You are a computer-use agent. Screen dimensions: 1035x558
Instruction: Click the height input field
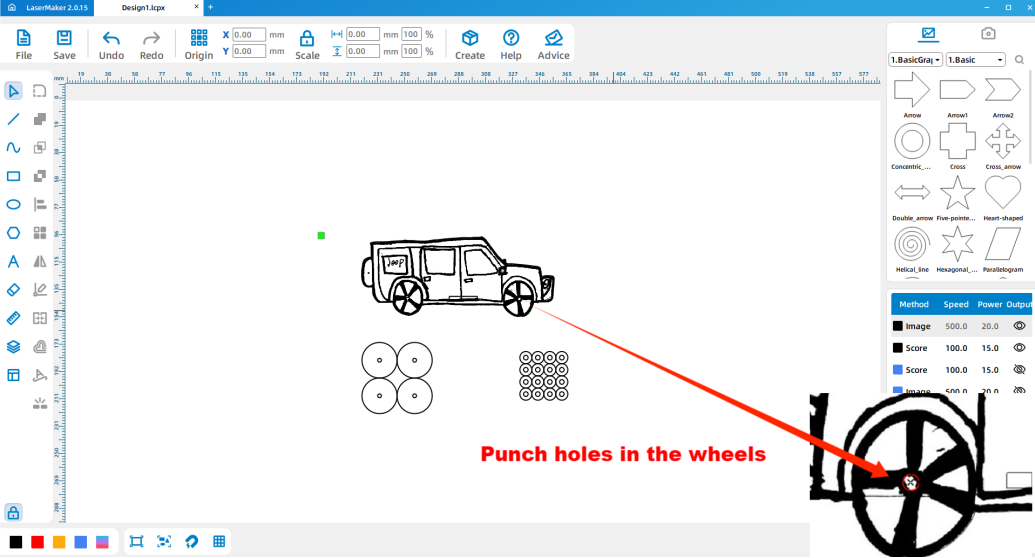pyautogui.click(x=363, y=51)
